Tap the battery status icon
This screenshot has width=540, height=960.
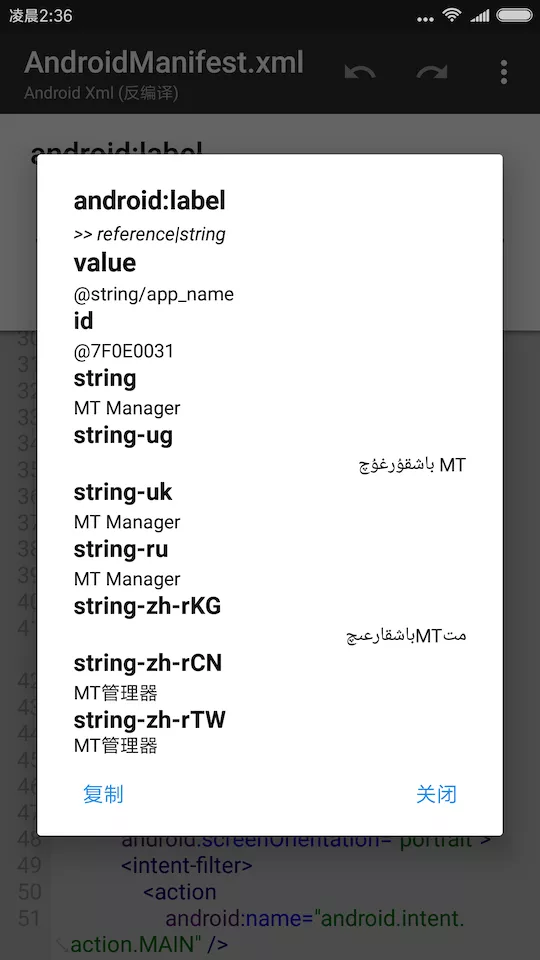[x=514, y=15]
